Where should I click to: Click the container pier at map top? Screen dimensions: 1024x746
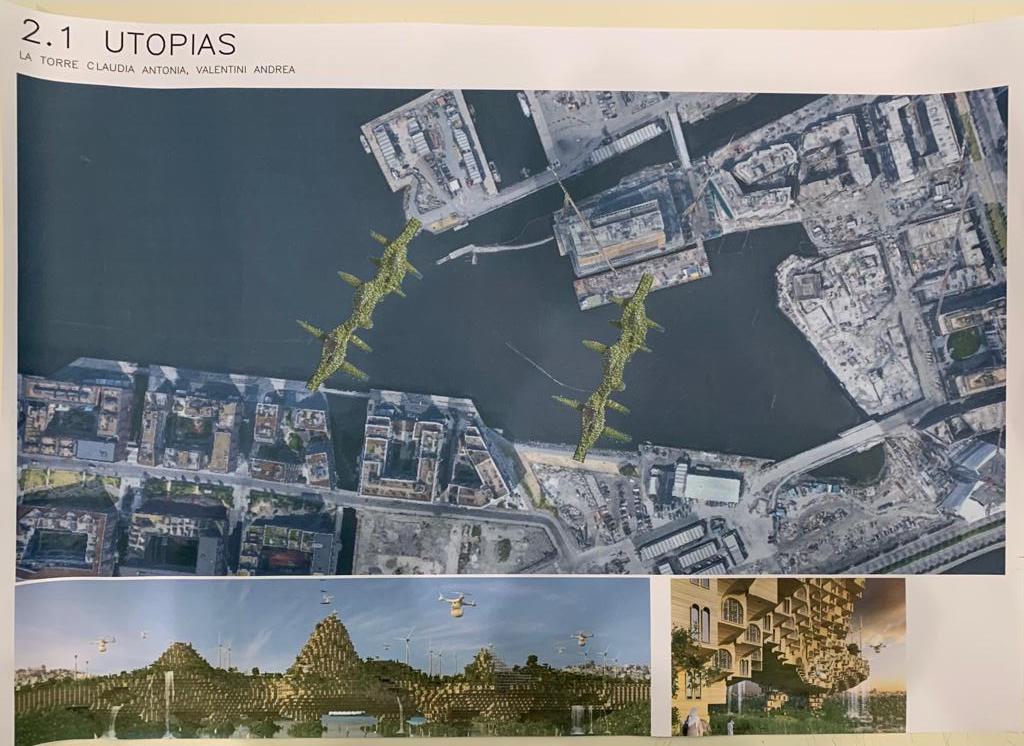point(430,150)
